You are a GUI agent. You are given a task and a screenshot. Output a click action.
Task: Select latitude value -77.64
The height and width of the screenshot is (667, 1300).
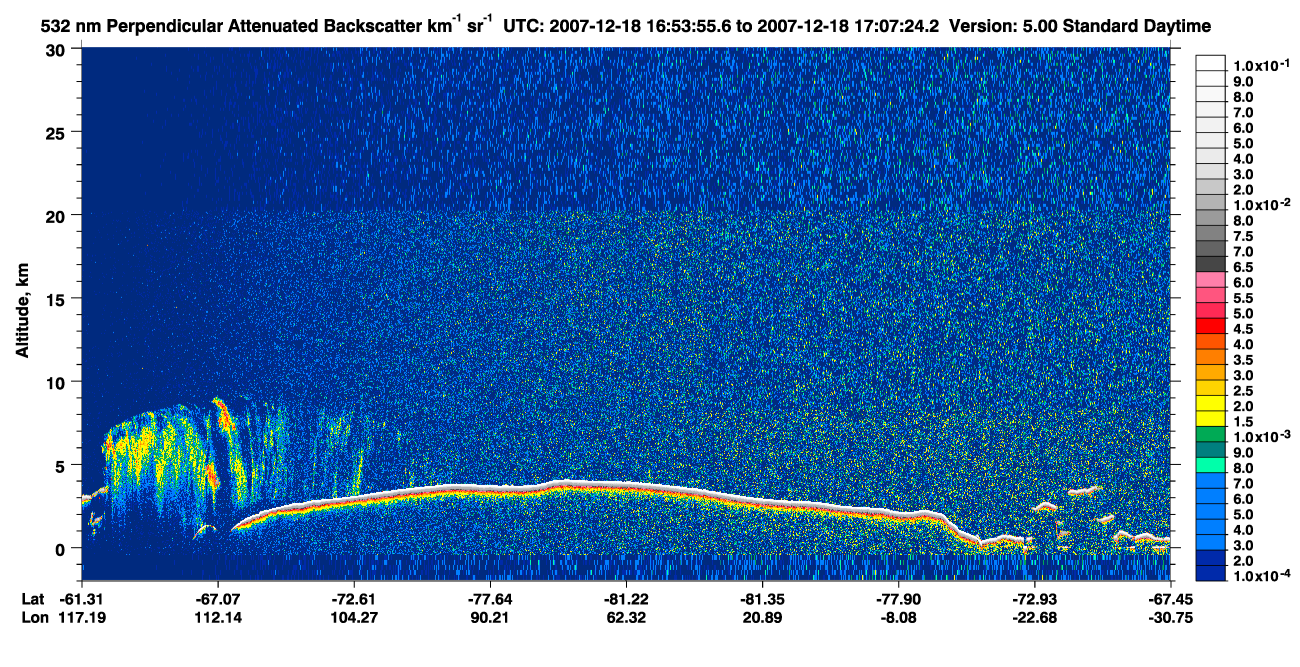[490, 598]
